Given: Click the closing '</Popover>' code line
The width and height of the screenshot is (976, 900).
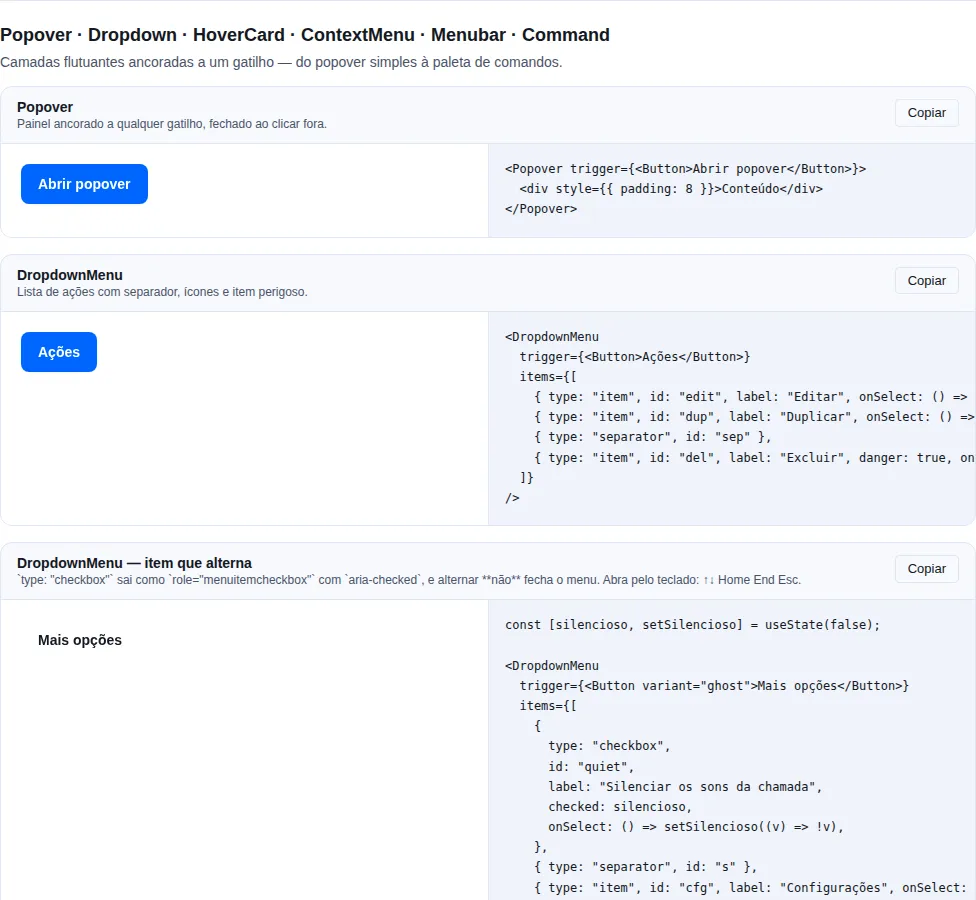Looking at the screenshot, I should click(541, 209).
